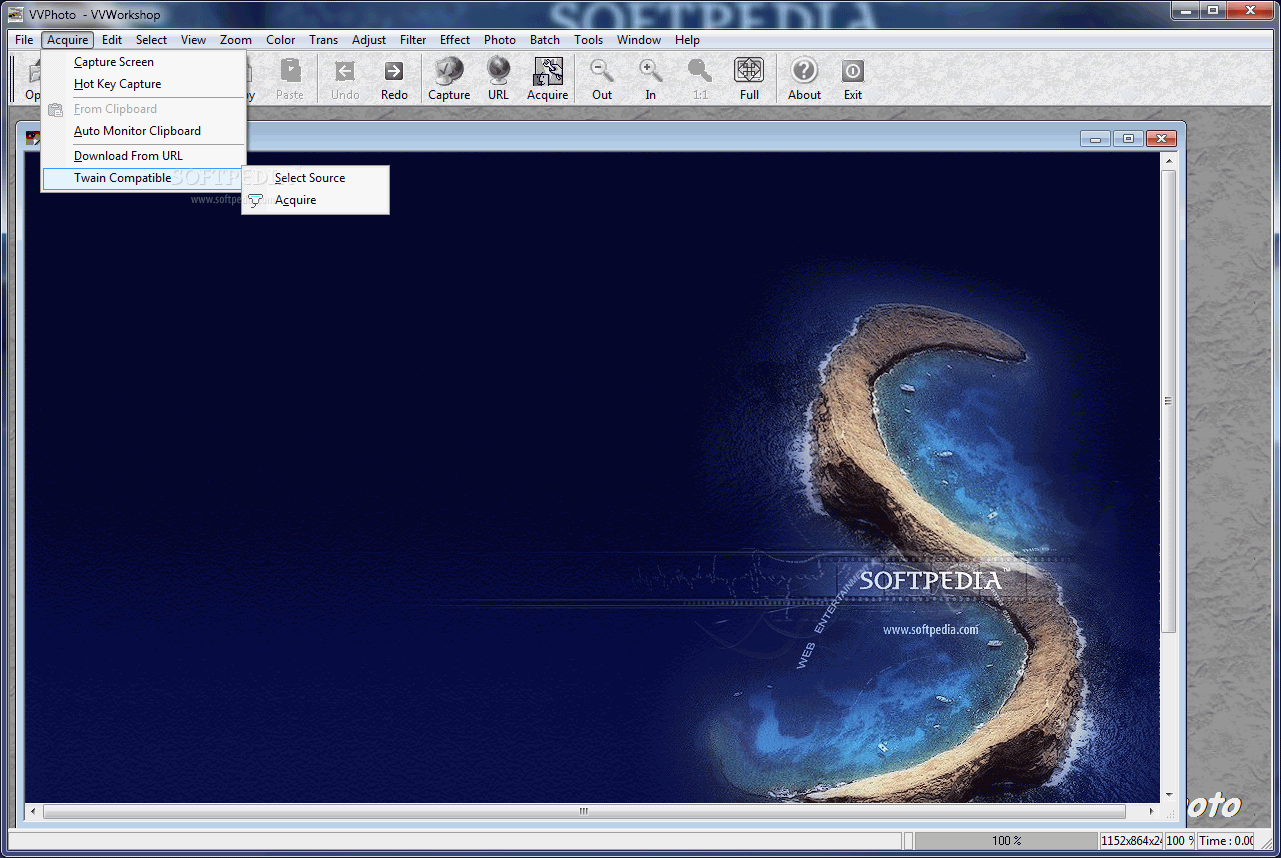Open the File menu
Viewport: 1281px width, 858px height.
pos(24,40)
